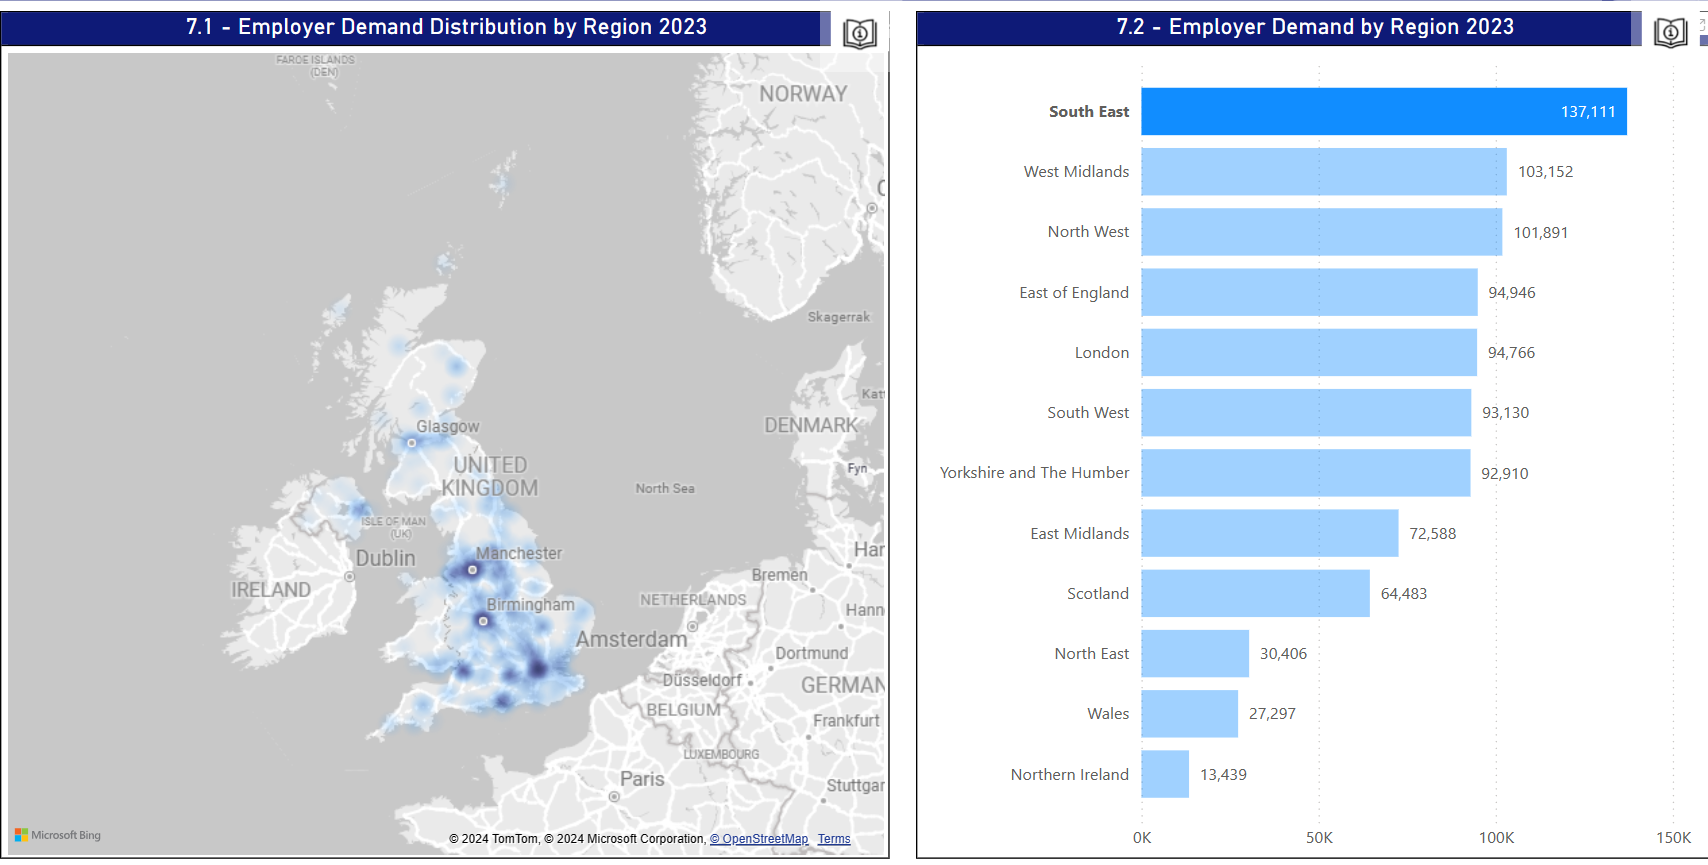Screen dimensions: 1708x865
Task: Click the Glasgow city marker on map
Action: click(x=411, y=442)
